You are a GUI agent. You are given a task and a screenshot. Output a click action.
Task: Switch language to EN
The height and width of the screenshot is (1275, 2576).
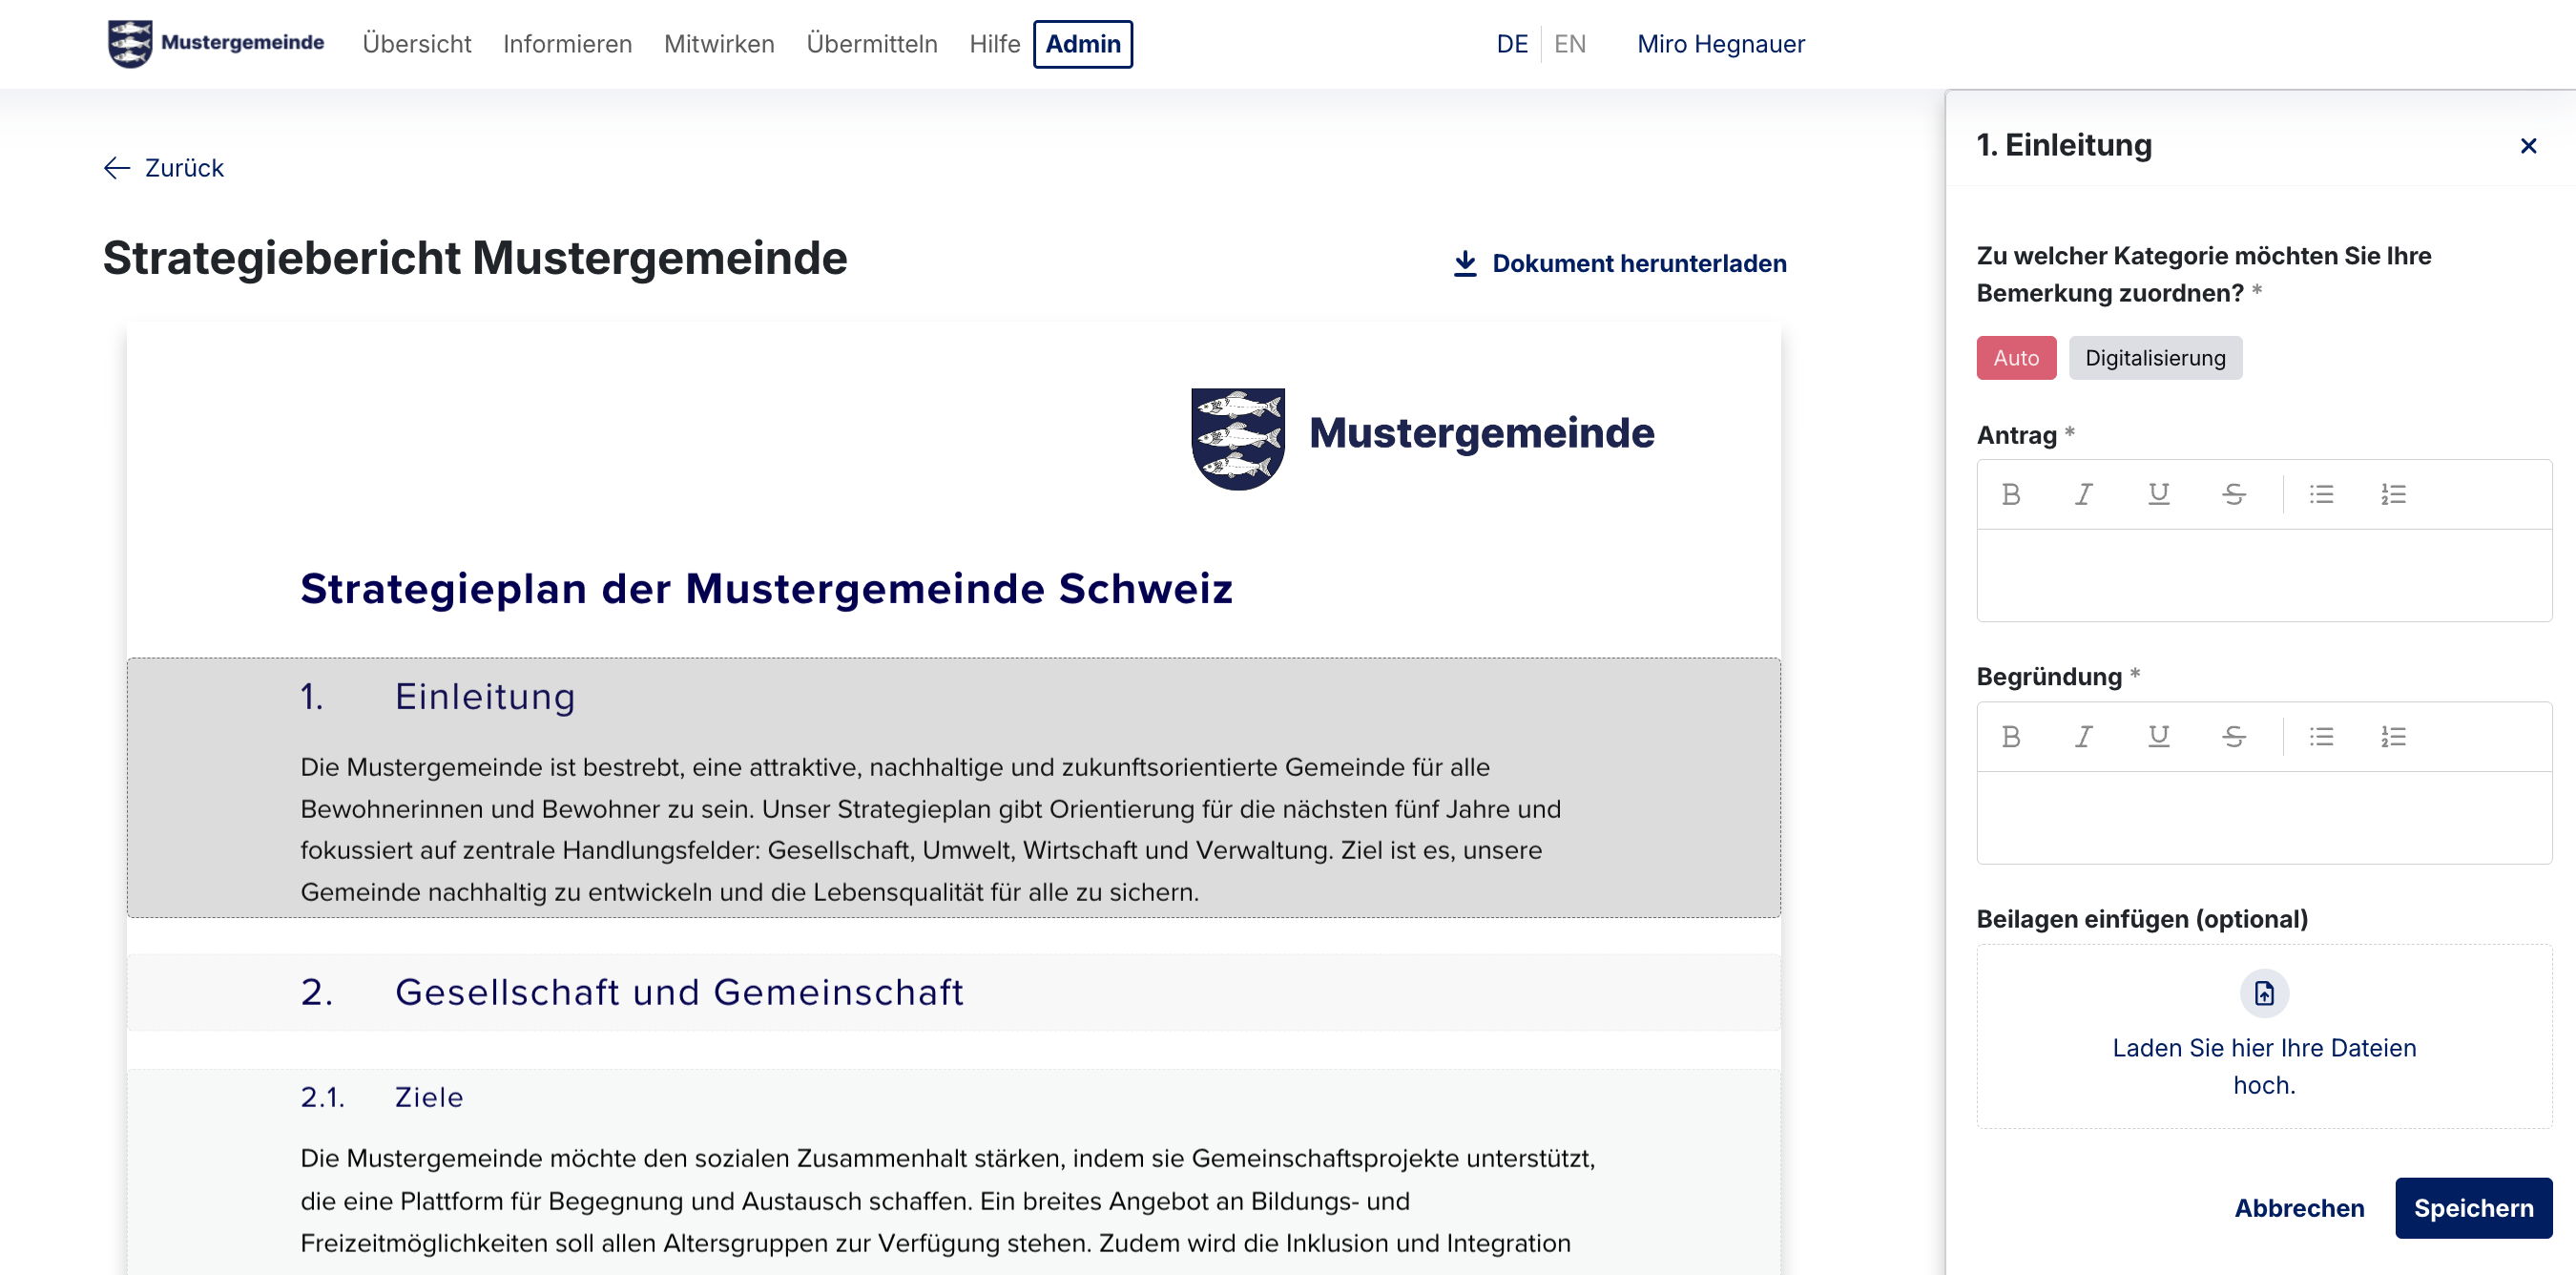click(x=1569, y=44)
